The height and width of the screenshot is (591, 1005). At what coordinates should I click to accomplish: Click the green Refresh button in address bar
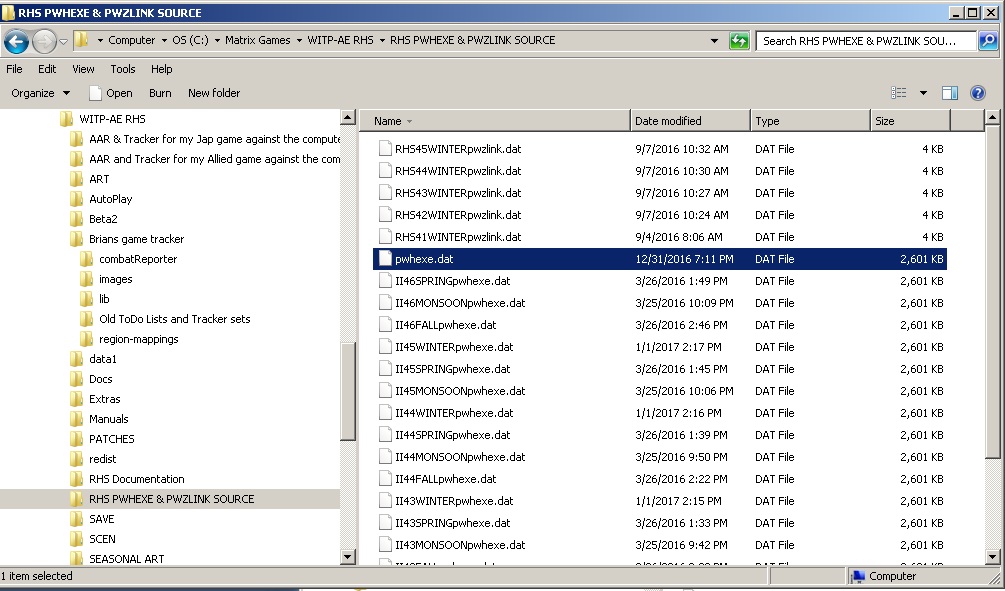pyautogui.click(x=739, y=40)
